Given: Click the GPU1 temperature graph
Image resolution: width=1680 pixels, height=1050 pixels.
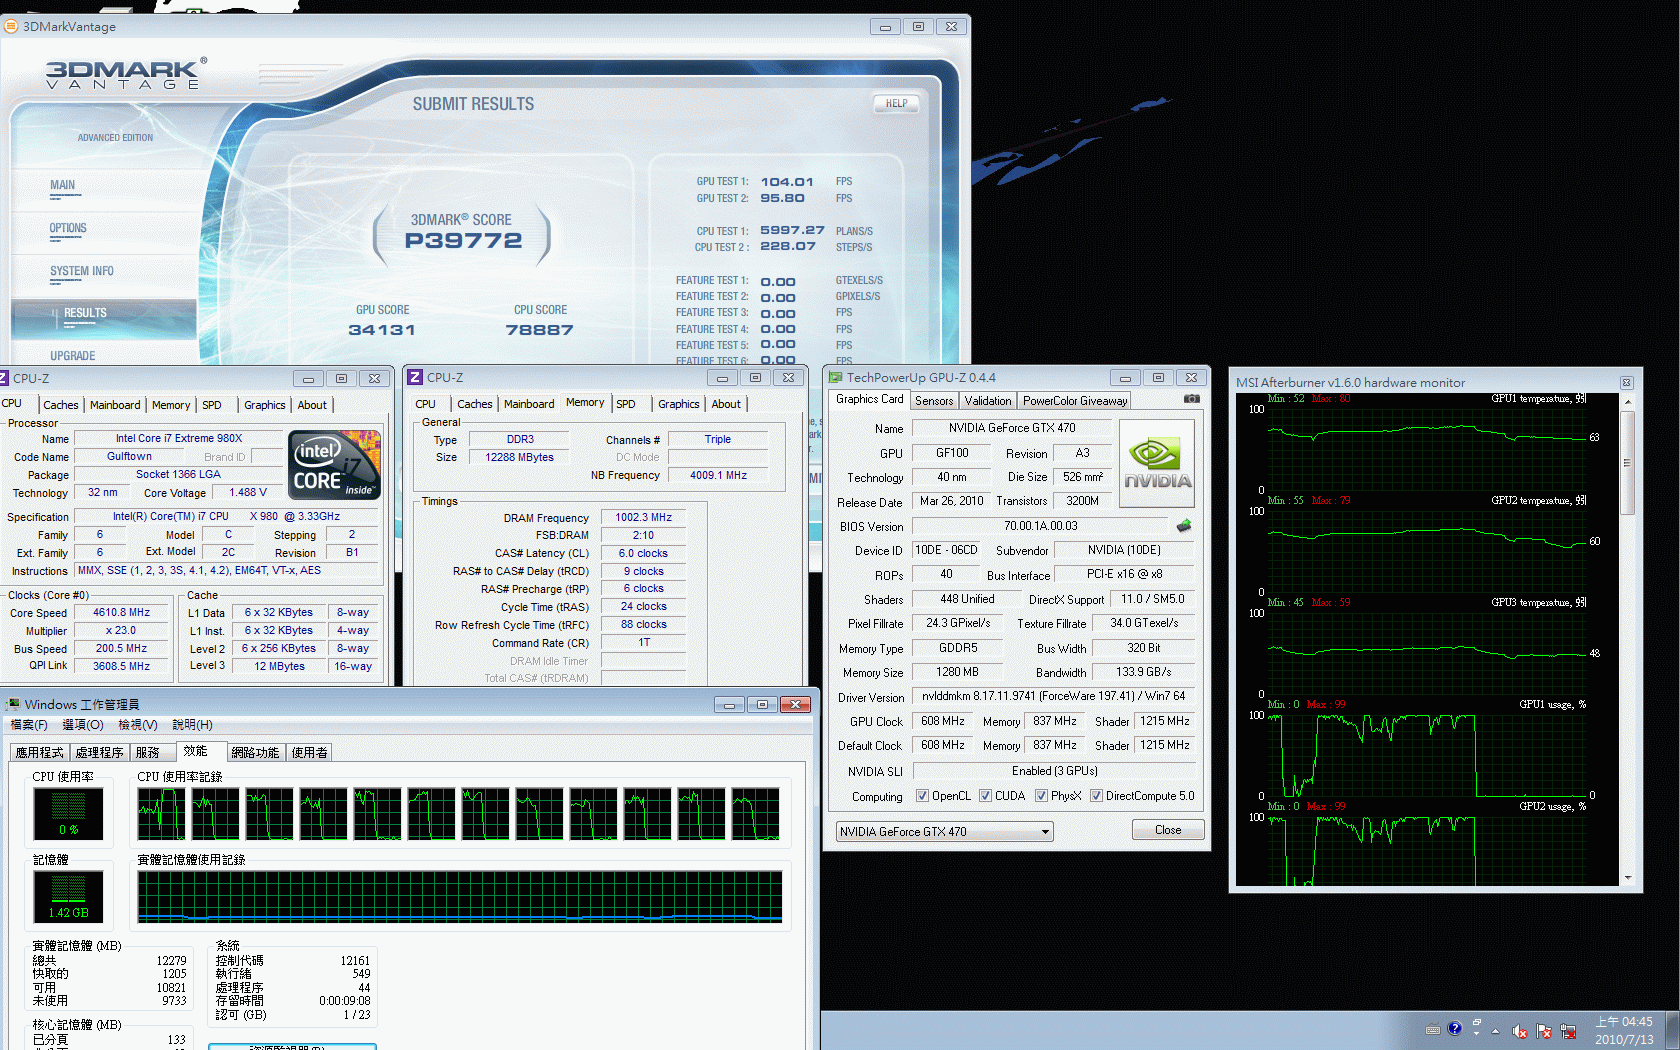Looking at the screenshot, I should pyautogui.click(x=1427, y=447).
